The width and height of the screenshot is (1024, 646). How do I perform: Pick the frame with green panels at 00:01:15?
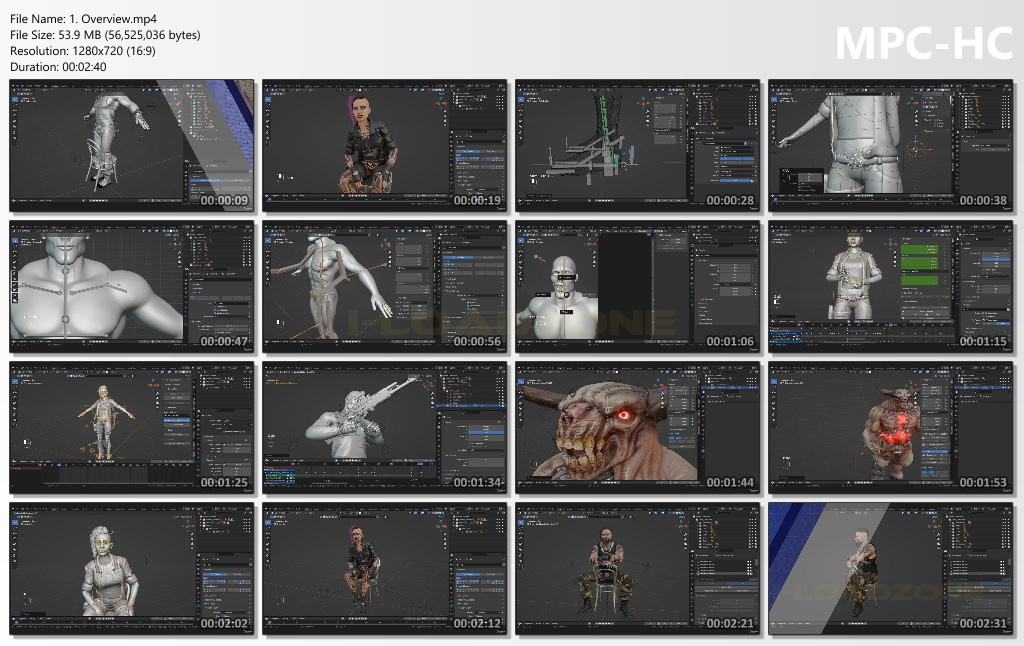890,287
